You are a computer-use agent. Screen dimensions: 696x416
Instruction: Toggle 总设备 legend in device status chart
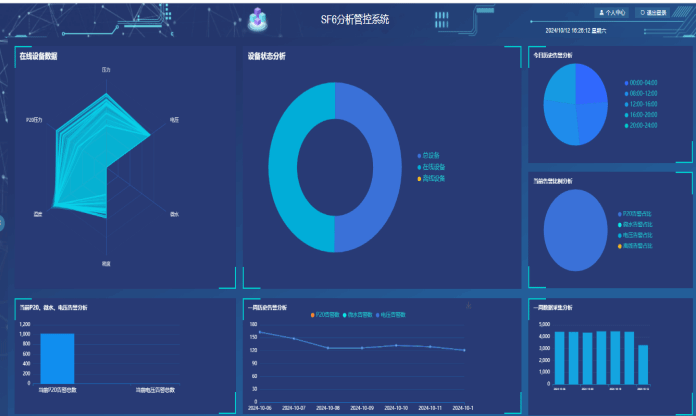[x=430, y=155]
